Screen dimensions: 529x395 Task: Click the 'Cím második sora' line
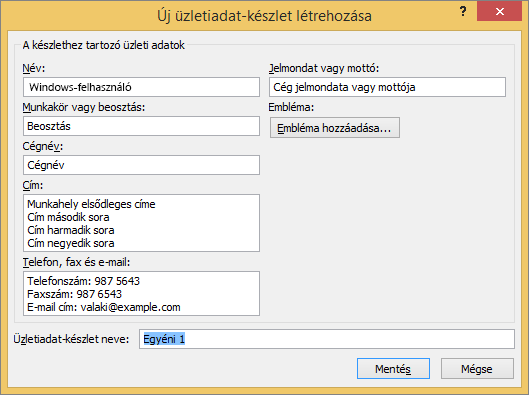[68, 217]
